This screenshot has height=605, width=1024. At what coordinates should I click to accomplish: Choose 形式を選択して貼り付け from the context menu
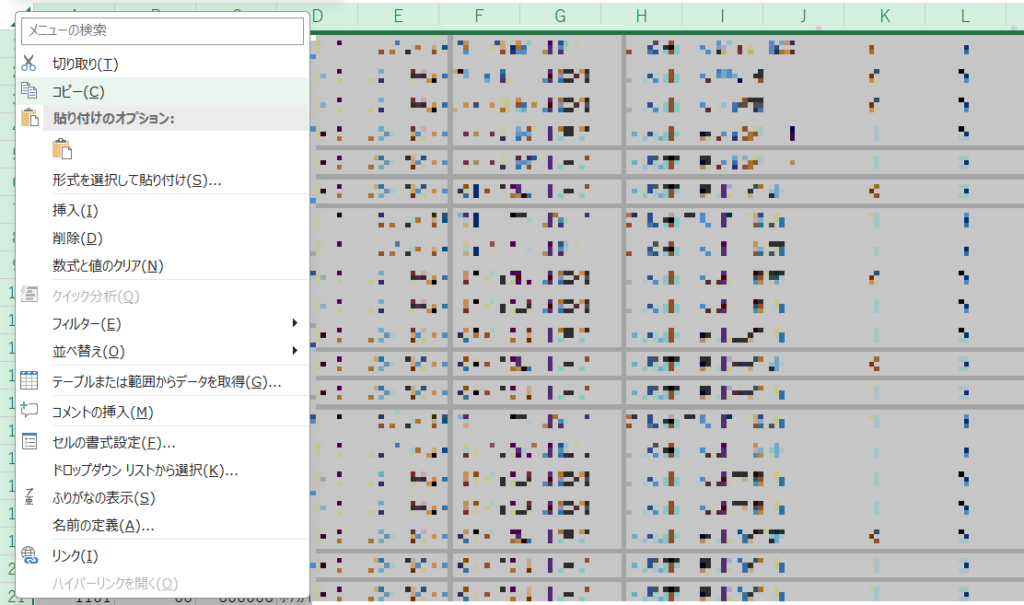pyautogui.click(x=136, y=180)
